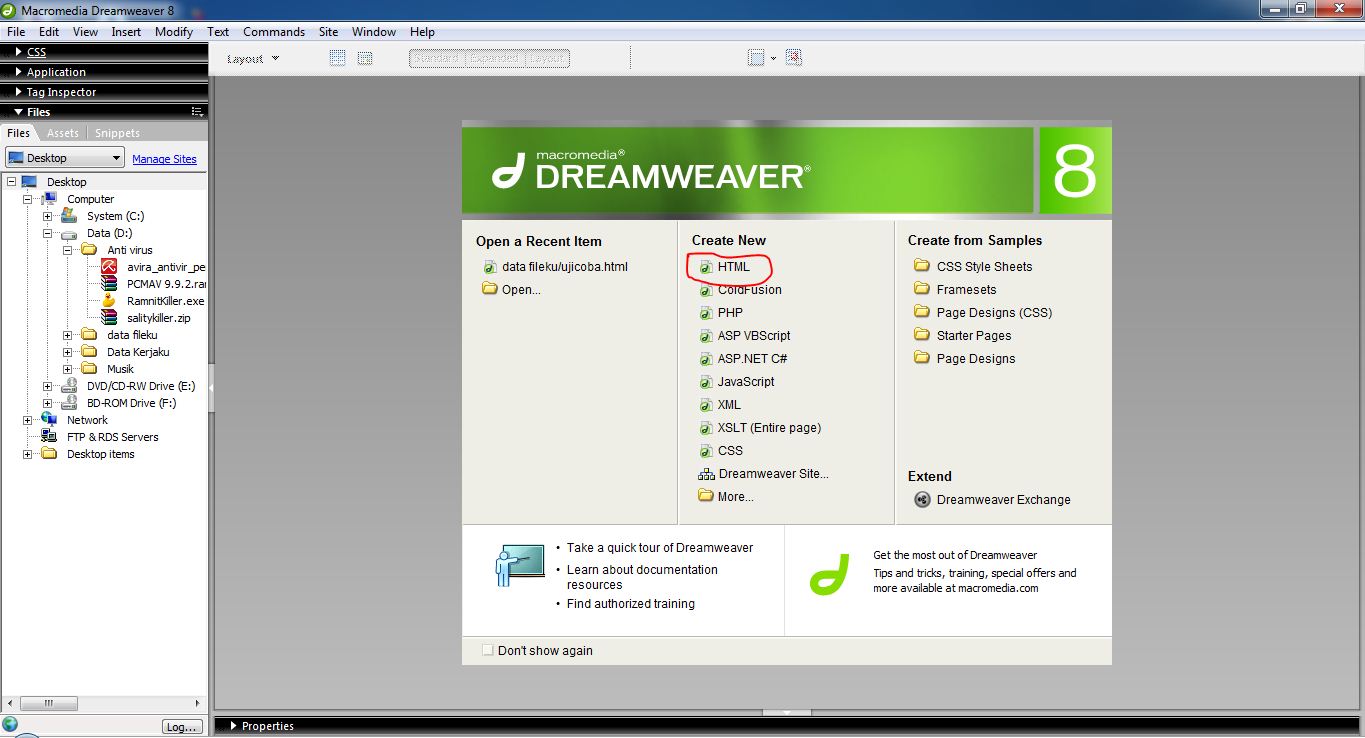Click the Frames icon in the Layout toolbar
The height and width of the screenshot is (738, 1365).
[x=756, y=58]
